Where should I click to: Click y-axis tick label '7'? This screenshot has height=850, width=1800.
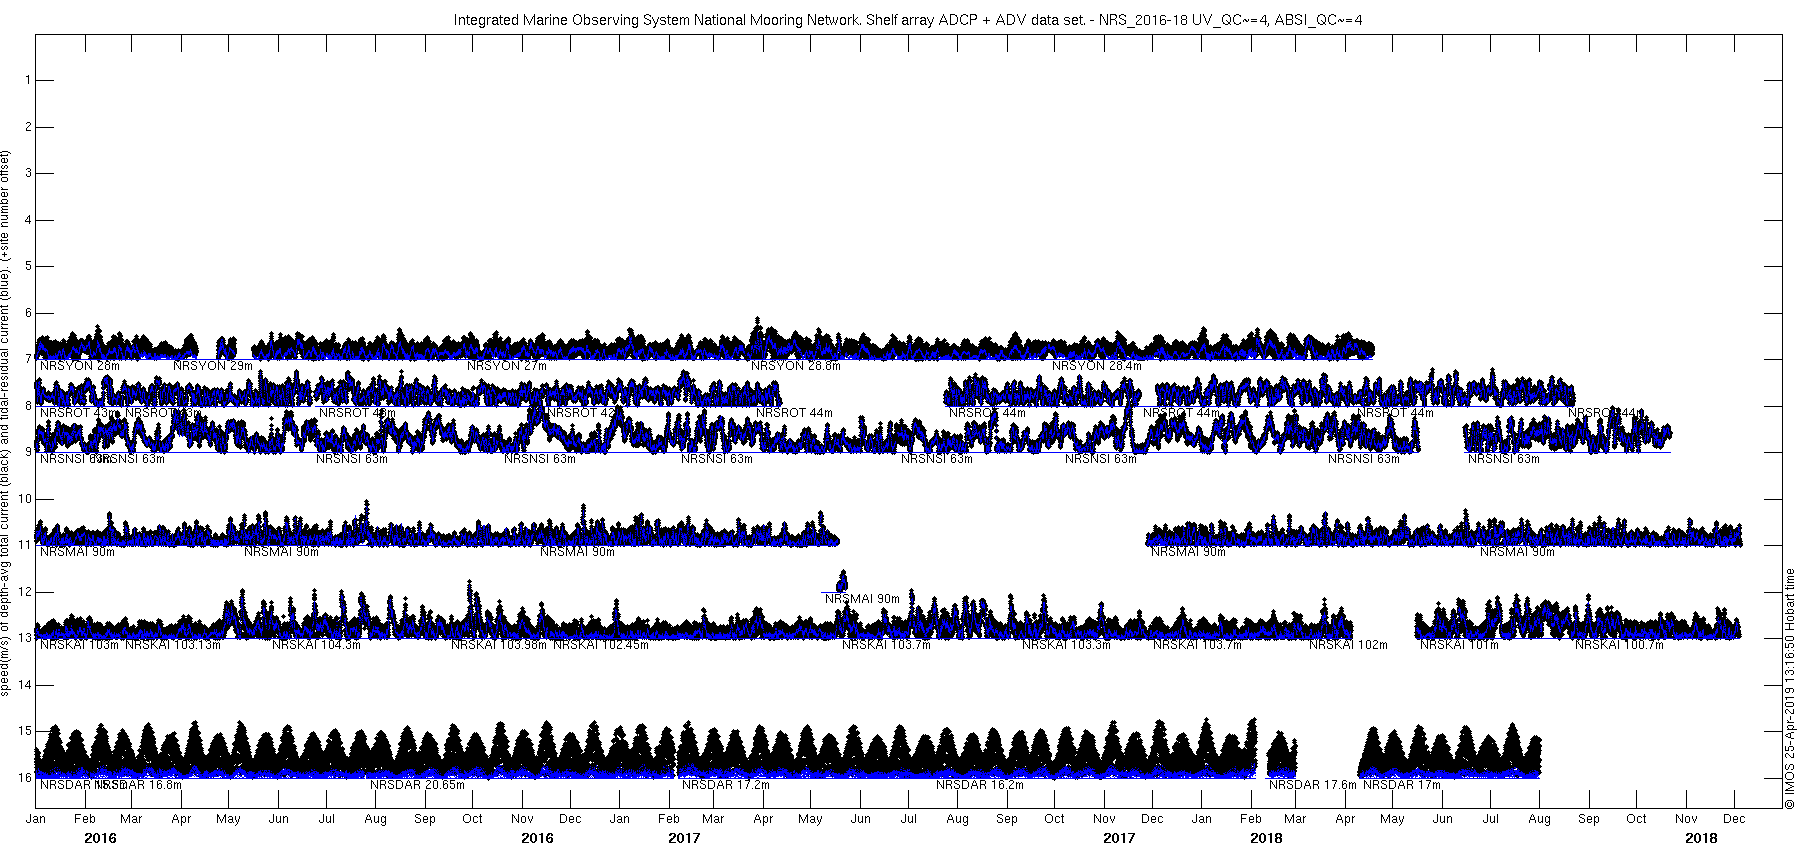point(28,359)
